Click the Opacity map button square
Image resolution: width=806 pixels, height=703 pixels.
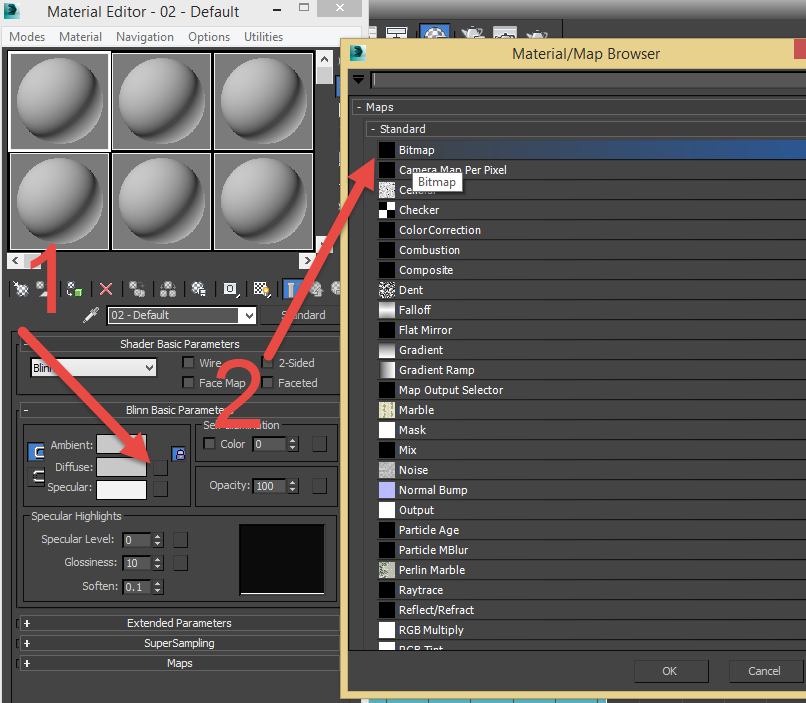319,486
